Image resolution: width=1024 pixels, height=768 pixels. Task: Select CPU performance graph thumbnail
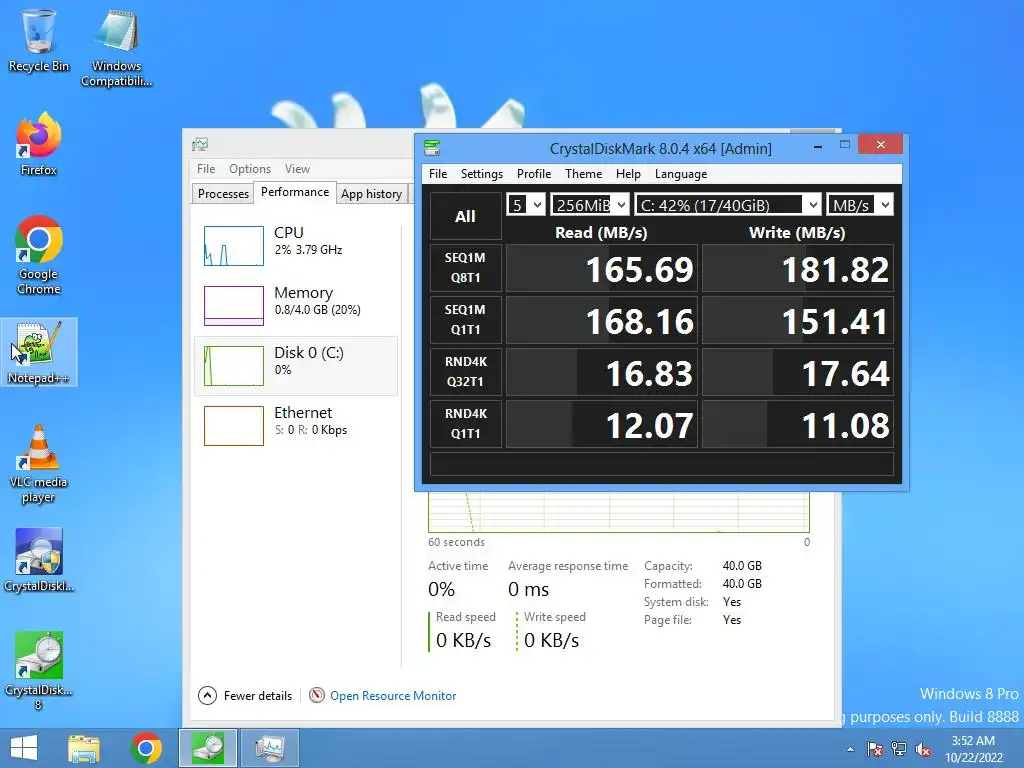234,246
